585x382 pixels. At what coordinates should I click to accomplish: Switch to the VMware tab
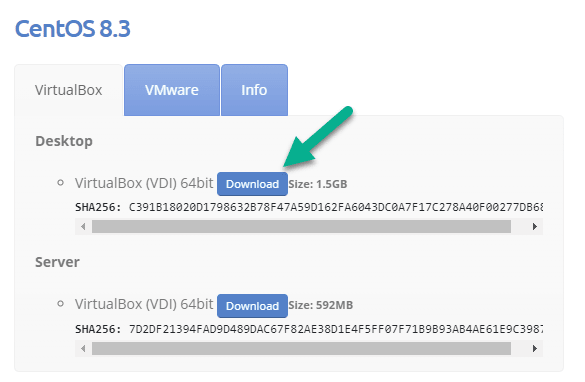[172, 90]
